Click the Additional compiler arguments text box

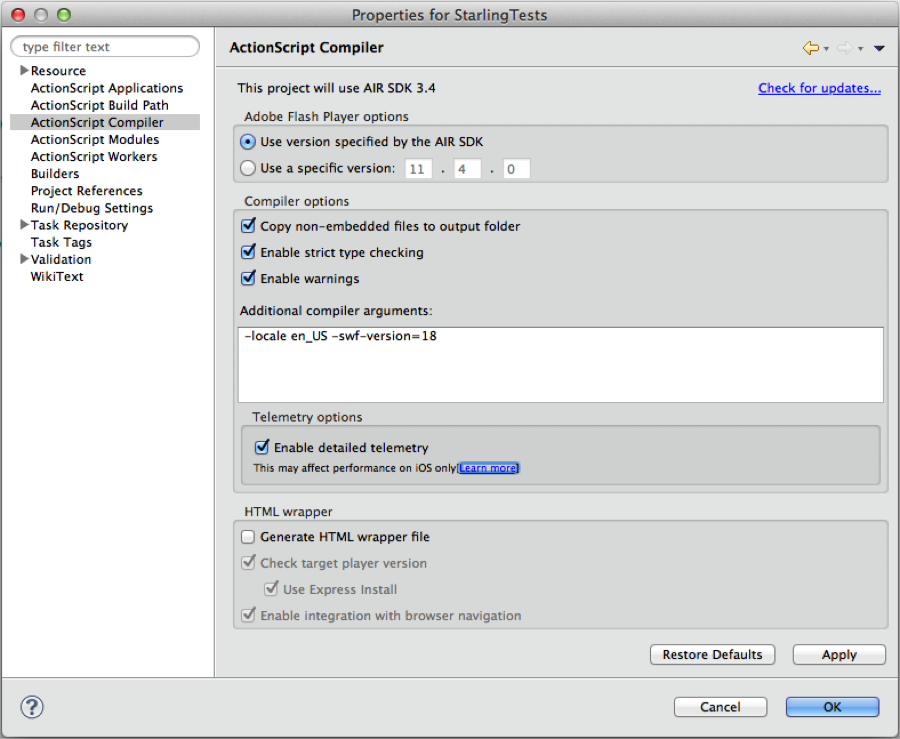pyautogui.click(x=561, y=364)
